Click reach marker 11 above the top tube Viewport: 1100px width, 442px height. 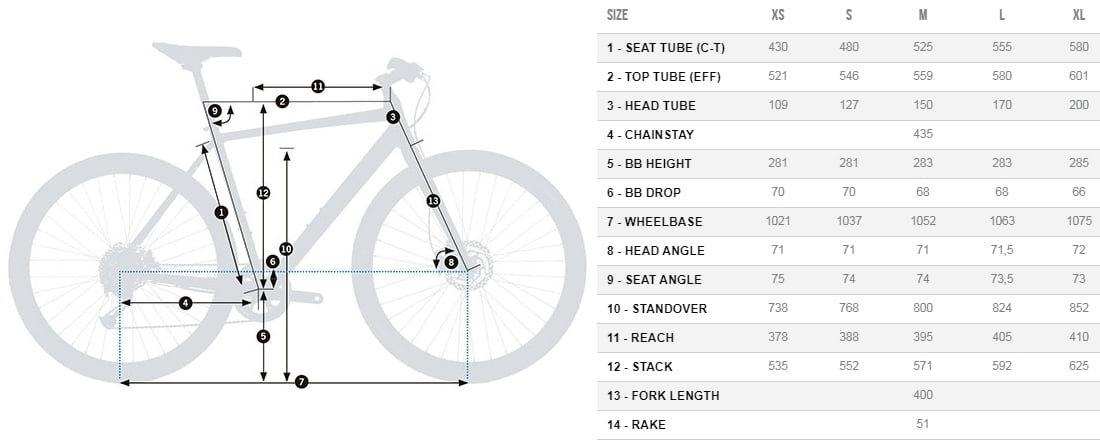point(318,87)
